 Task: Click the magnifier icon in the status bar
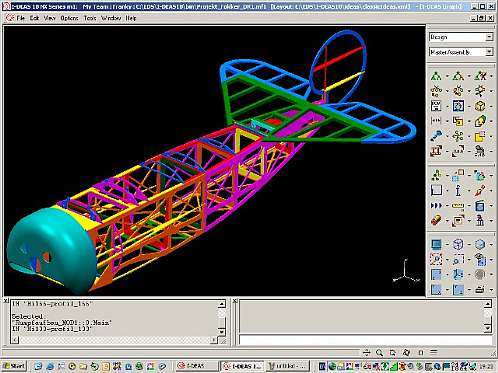379,352
